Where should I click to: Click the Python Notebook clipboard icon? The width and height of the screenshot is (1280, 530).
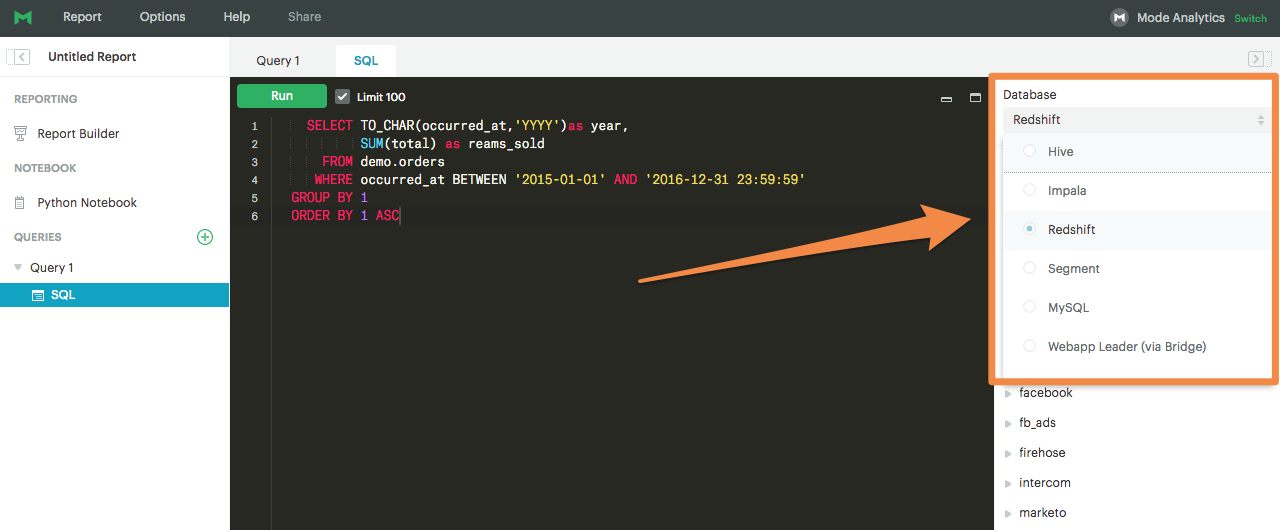click(20, 202)
